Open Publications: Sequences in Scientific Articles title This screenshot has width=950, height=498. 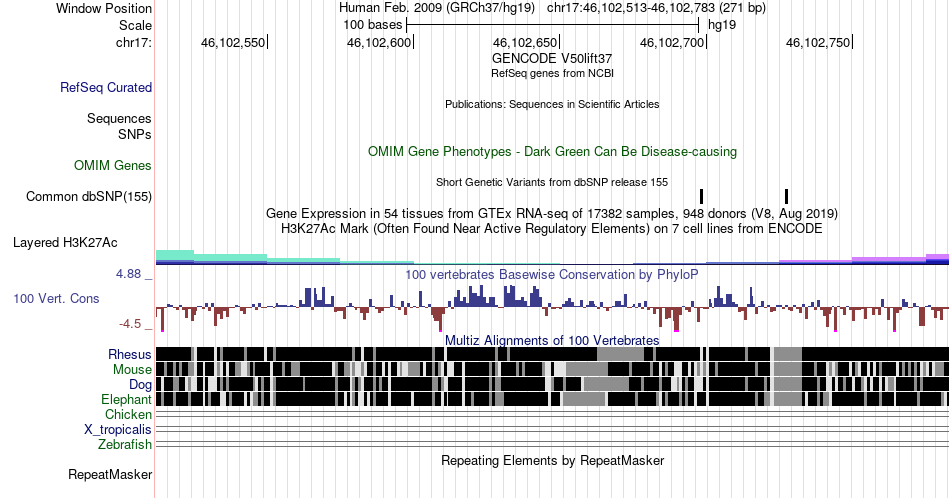(x=552, y=104)
